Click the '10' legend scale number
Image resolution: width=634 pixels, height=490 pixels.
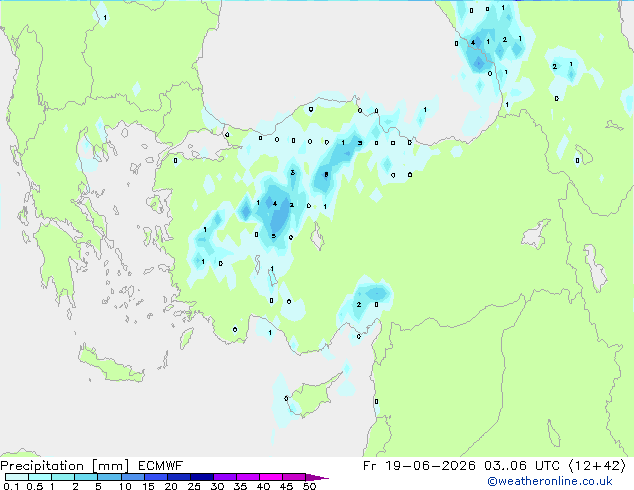[x=125, y=486]
